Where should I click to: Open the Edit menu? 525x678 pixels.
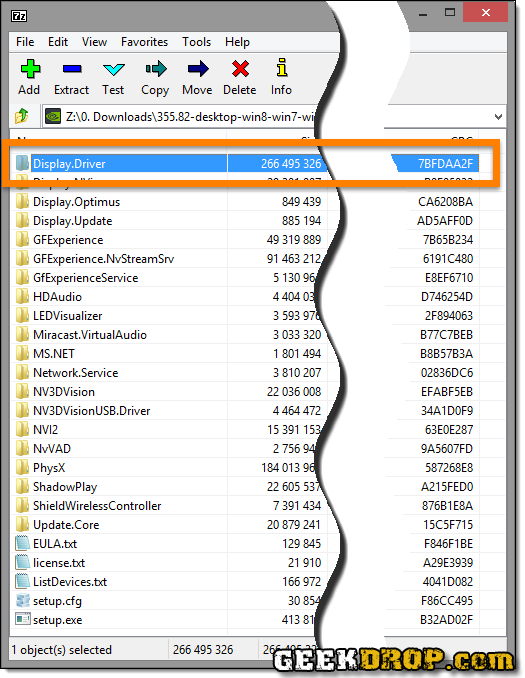(58, 42)
